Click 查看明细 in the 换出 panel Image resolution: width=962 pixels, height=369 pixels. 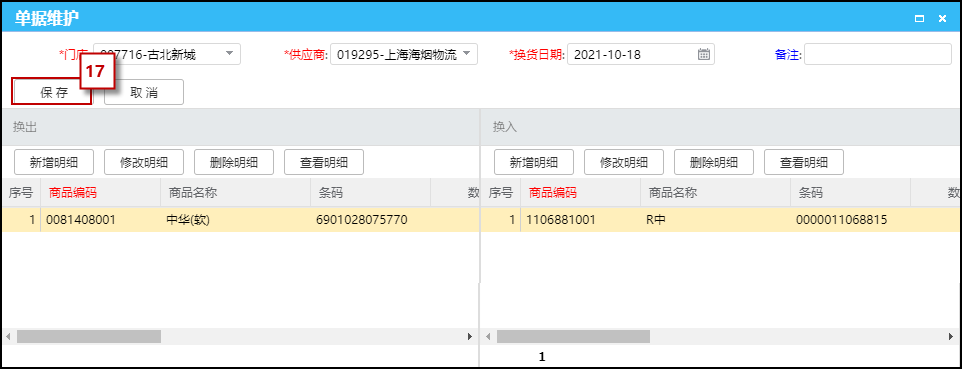click(324, 162)
